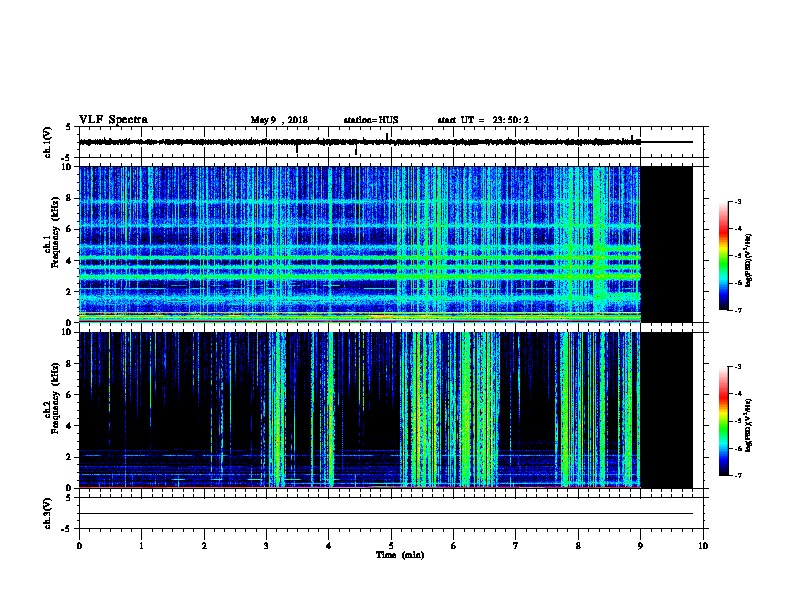
Task: Click the time axis tick label "9"
Action: [640, 546]
